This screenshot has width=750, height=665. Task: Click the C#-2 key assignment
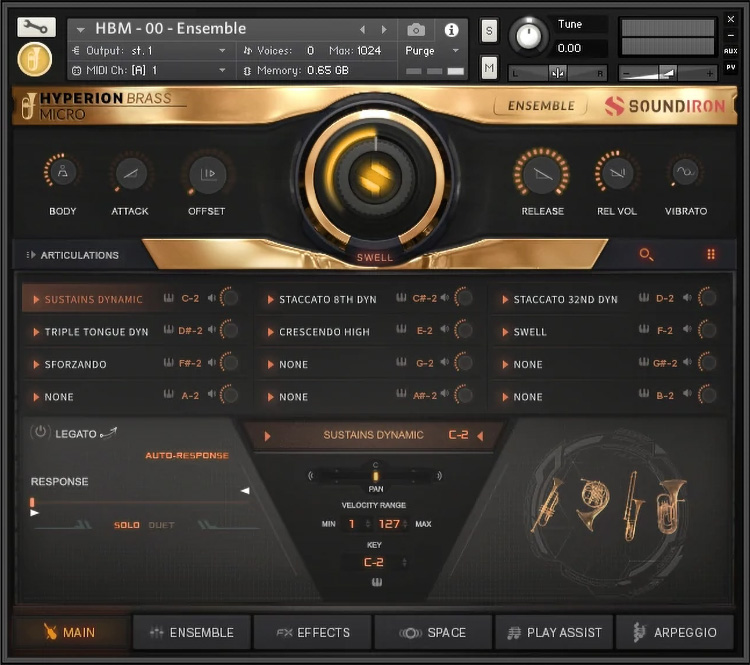coord(424,299)
